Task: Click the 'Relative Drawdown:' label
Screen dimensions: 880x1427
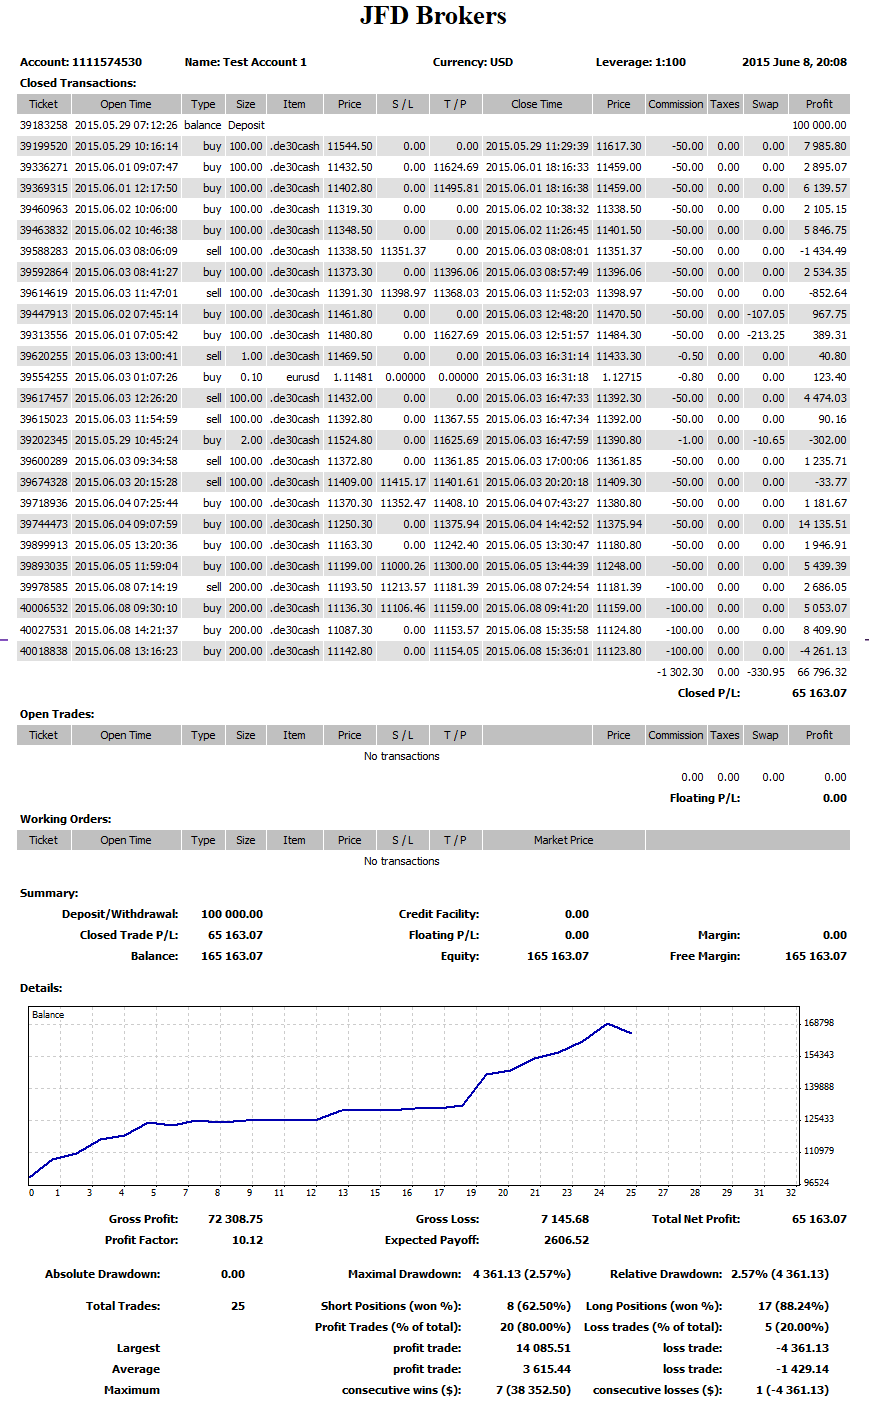Action: [x=666, y=1274]
